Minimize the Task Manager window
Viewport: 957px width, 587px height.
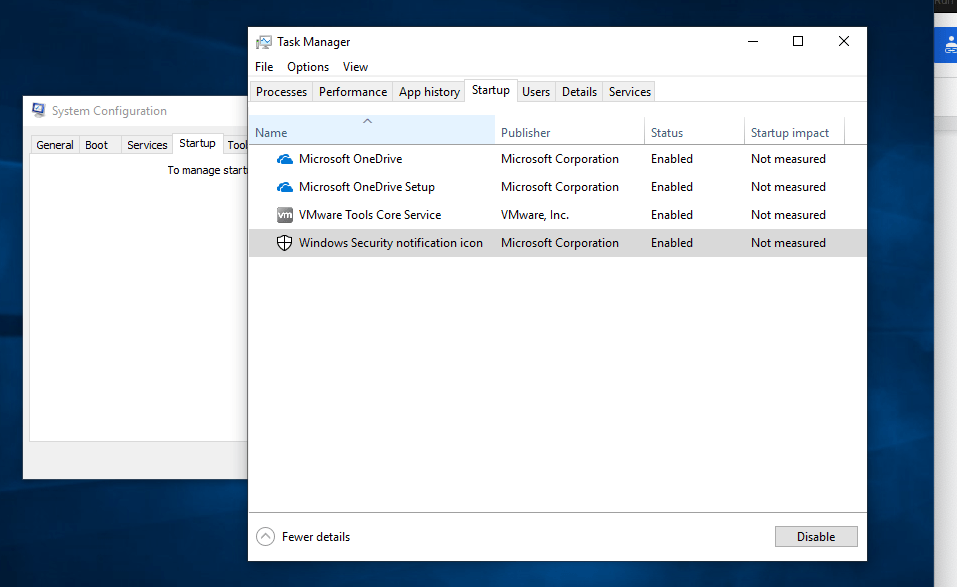753,41
